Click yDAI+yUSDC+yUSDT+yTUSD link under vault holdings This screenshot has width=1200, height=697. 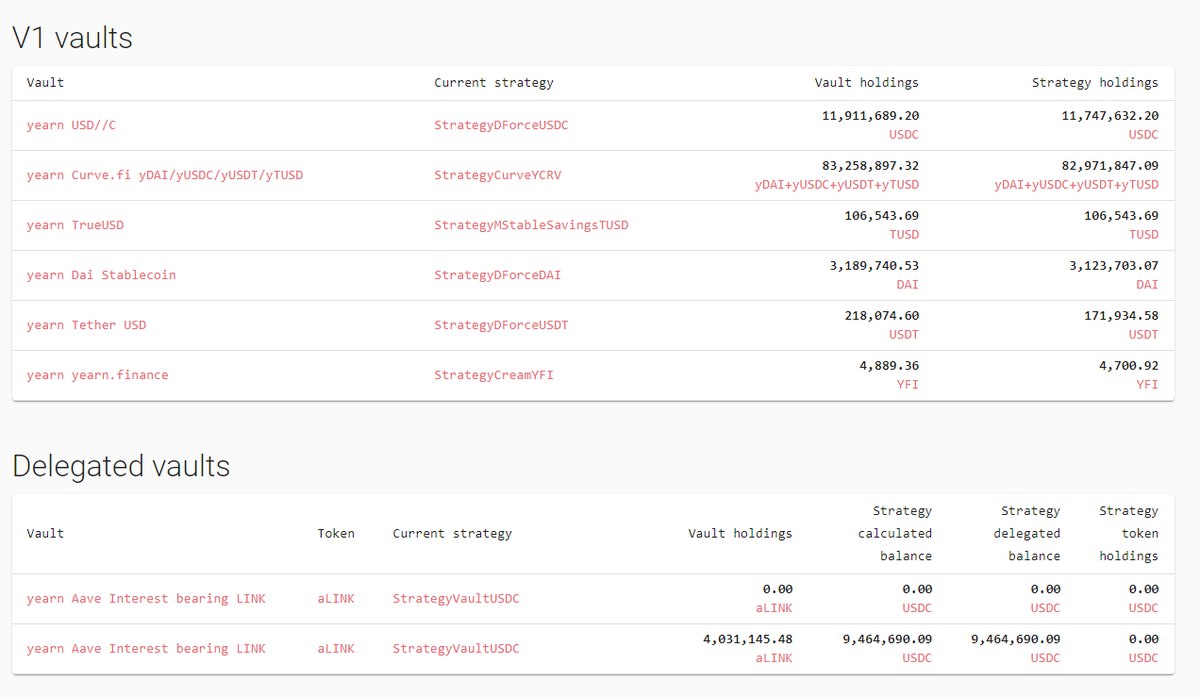[836, 184]
